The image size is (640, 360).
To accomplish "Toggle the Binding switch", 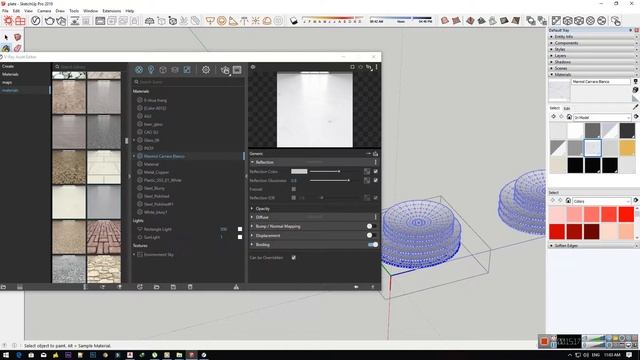I will click(372, 244).
